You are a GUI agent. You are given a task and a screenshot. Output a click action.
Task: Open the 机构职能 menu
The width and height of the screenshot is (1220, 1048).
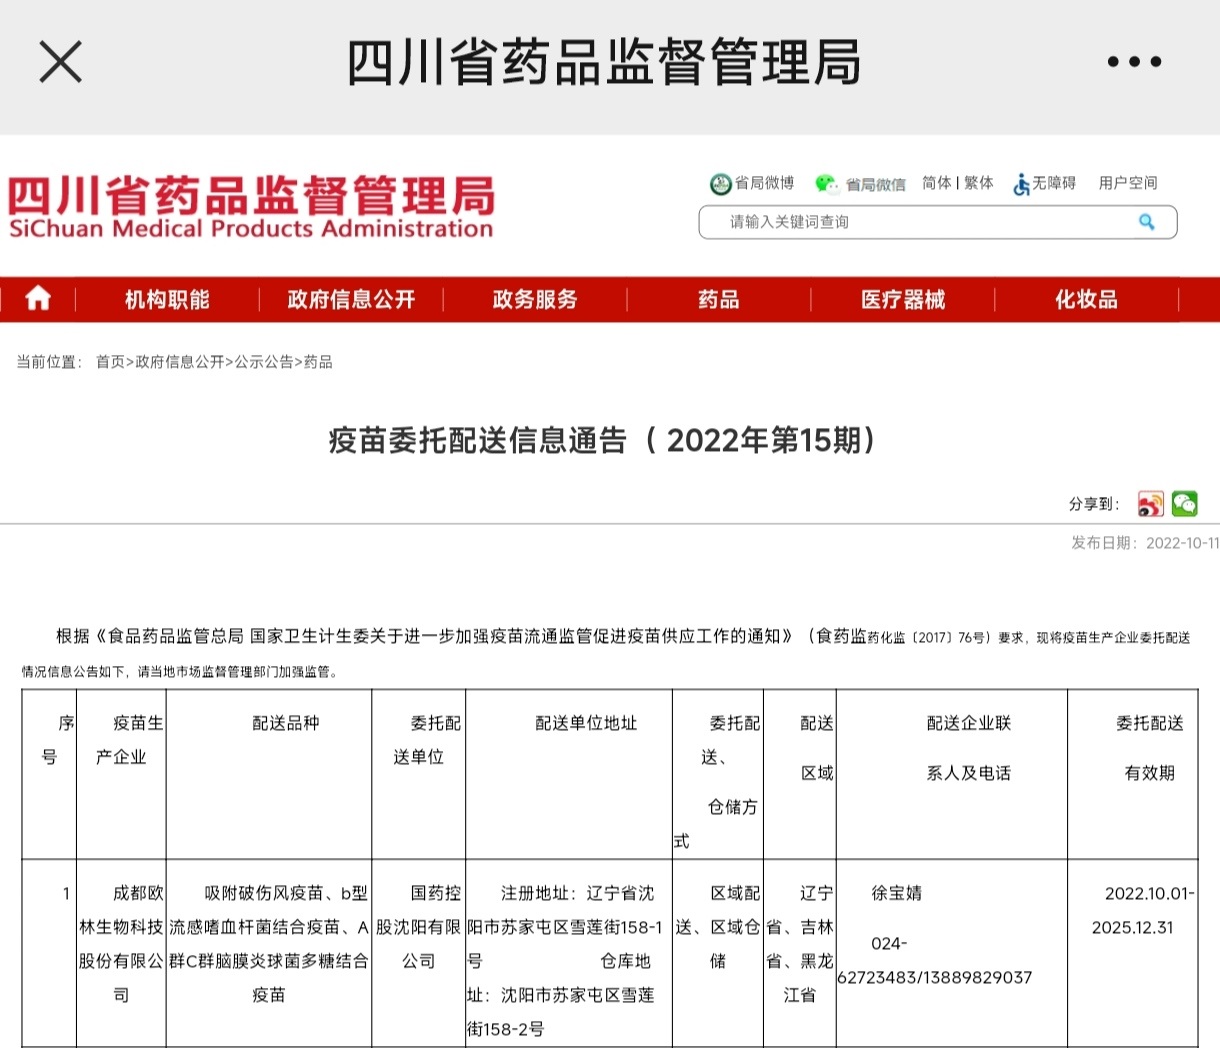167,299
